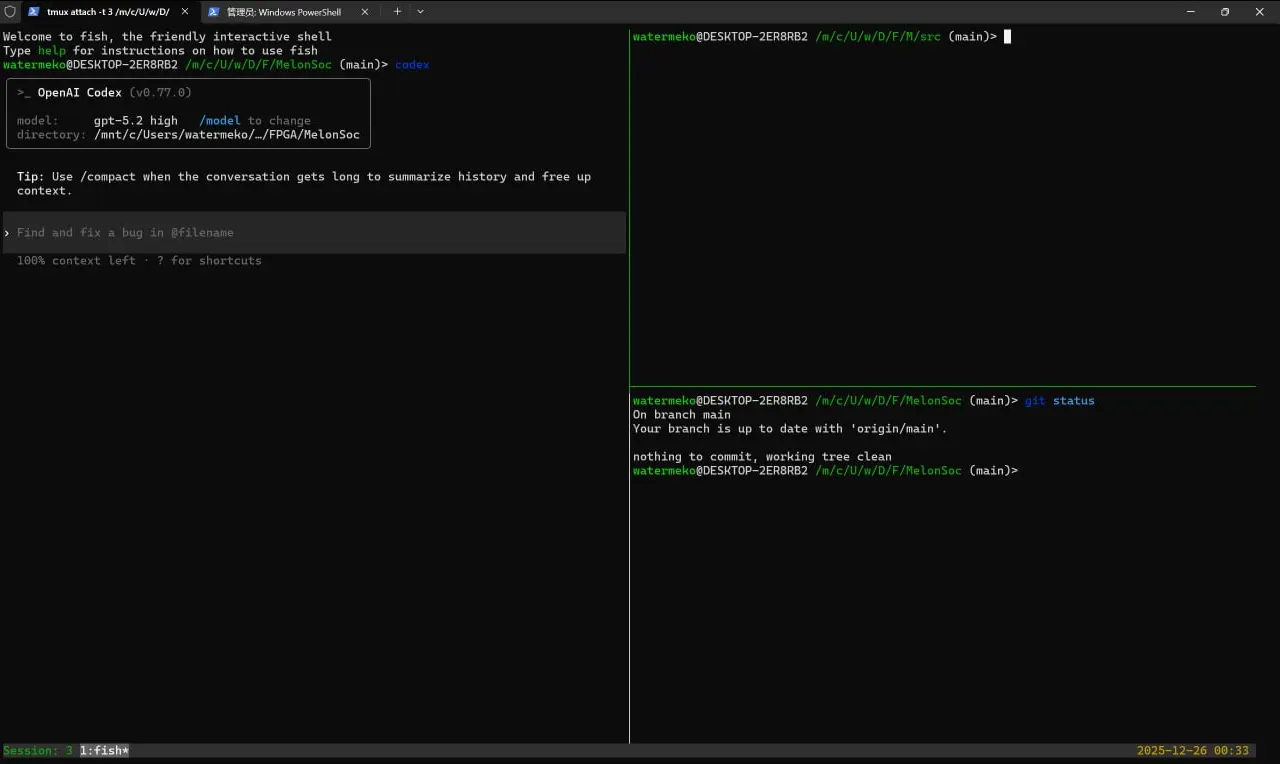Click the date and time in the tmux status bar

pyautogui.click(x=1192, y=750)
